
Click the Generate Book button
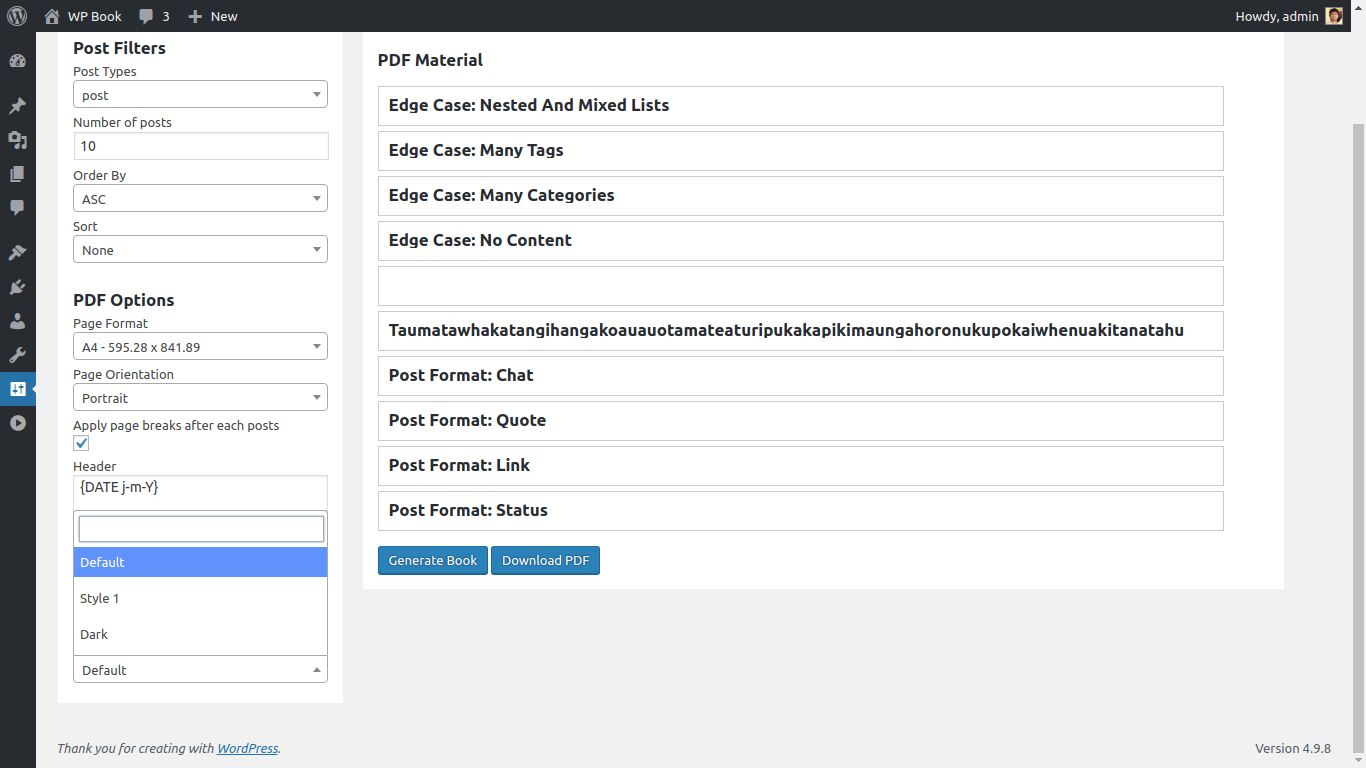pyautogui.click(x=432, y=560)
